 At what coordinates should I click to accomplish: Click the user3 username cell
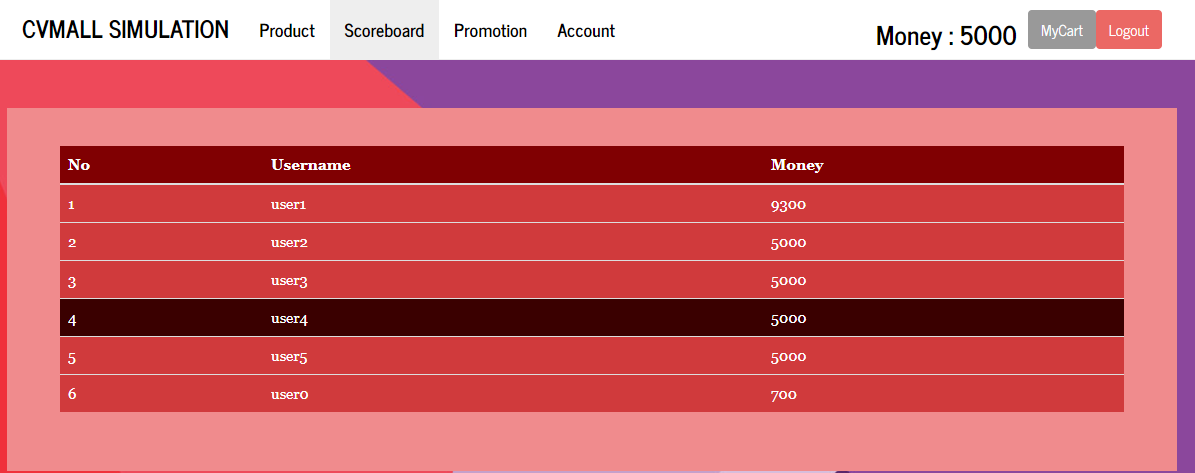pos(289,281)
